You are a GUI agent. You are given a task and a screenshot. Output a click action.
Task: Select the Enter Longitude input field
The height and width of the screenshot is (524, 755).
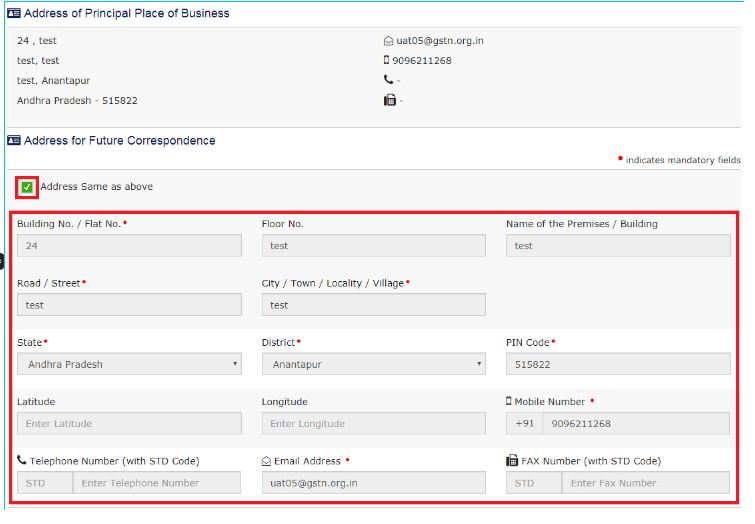click(373, 424)
